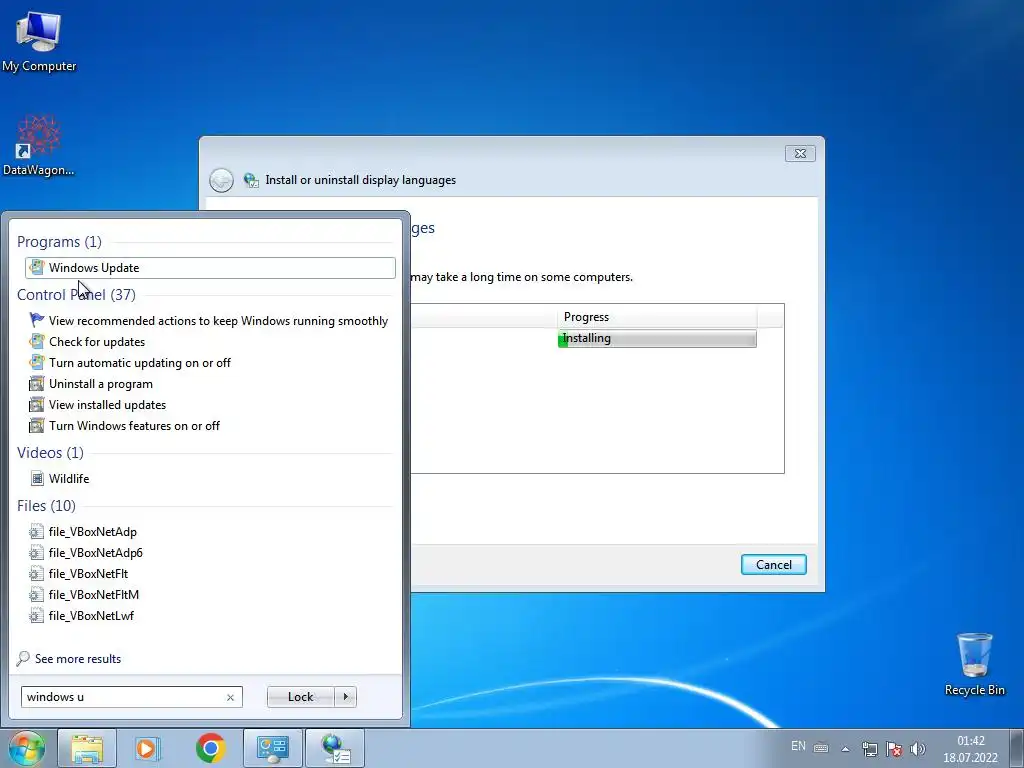The width and height of the screenshot is (1024, 768).
Task: Expand the shutdown options arrow beside Lock
Action: [345, 697]
